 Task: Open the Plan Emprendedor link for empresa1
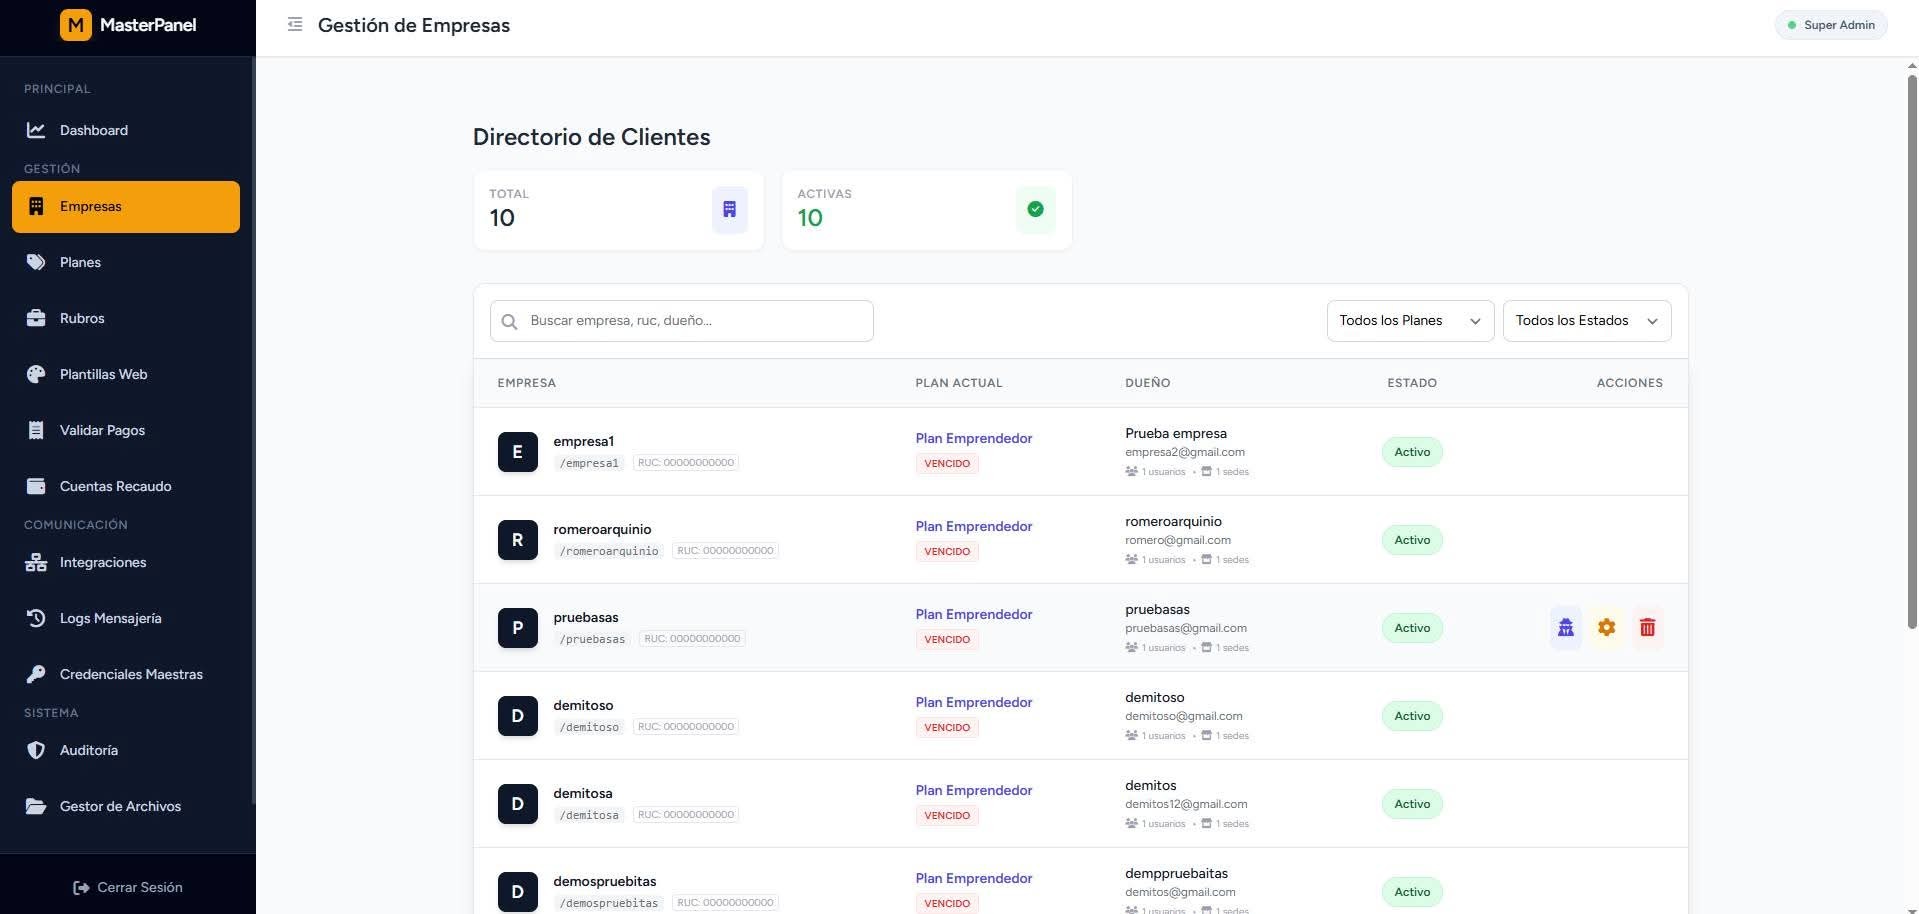tap(973, 438)
